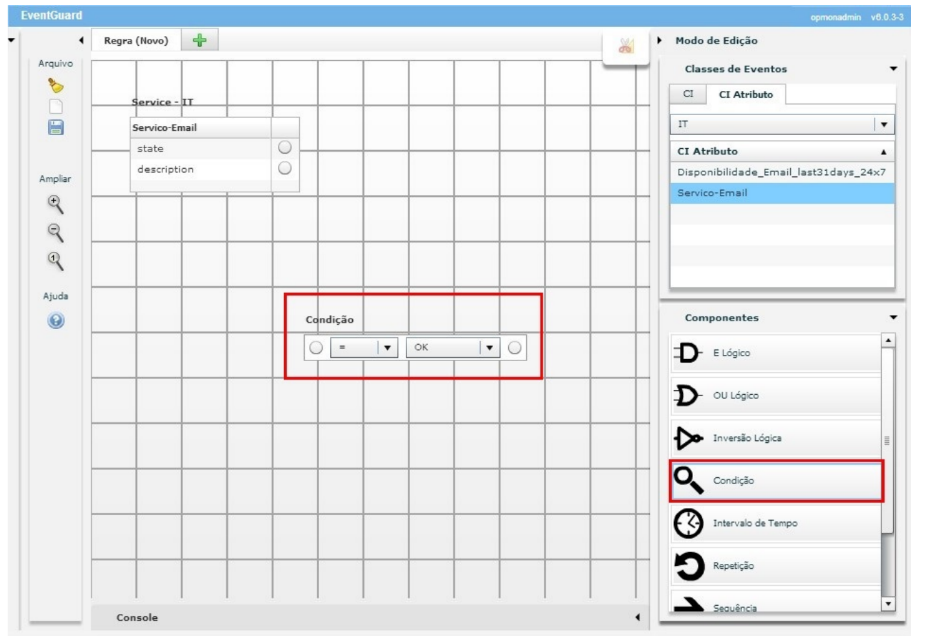Open the IT class dropdown

pyautogui.click(x=883, y=124)
